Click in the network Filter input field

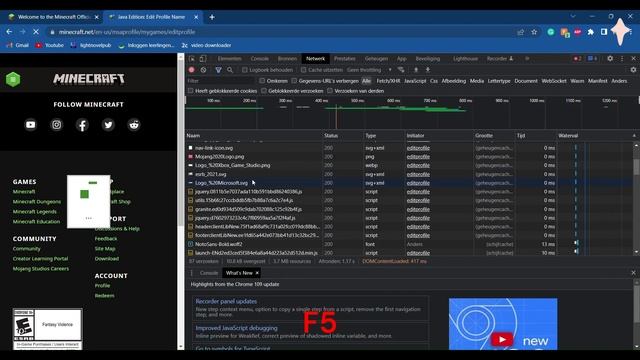click(x=220, y=81)
